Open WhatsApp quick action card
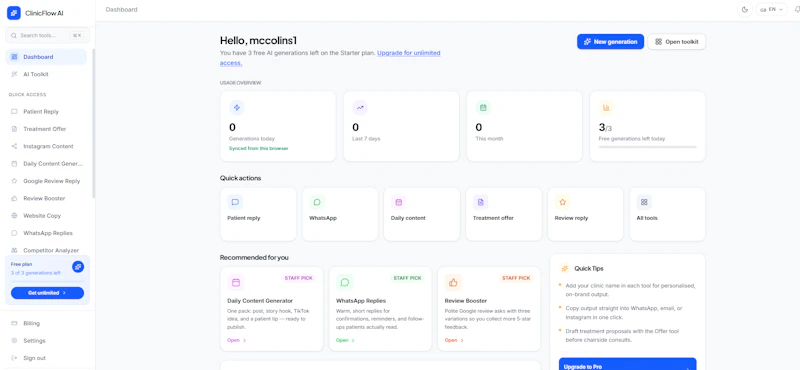 pos(340,214)
